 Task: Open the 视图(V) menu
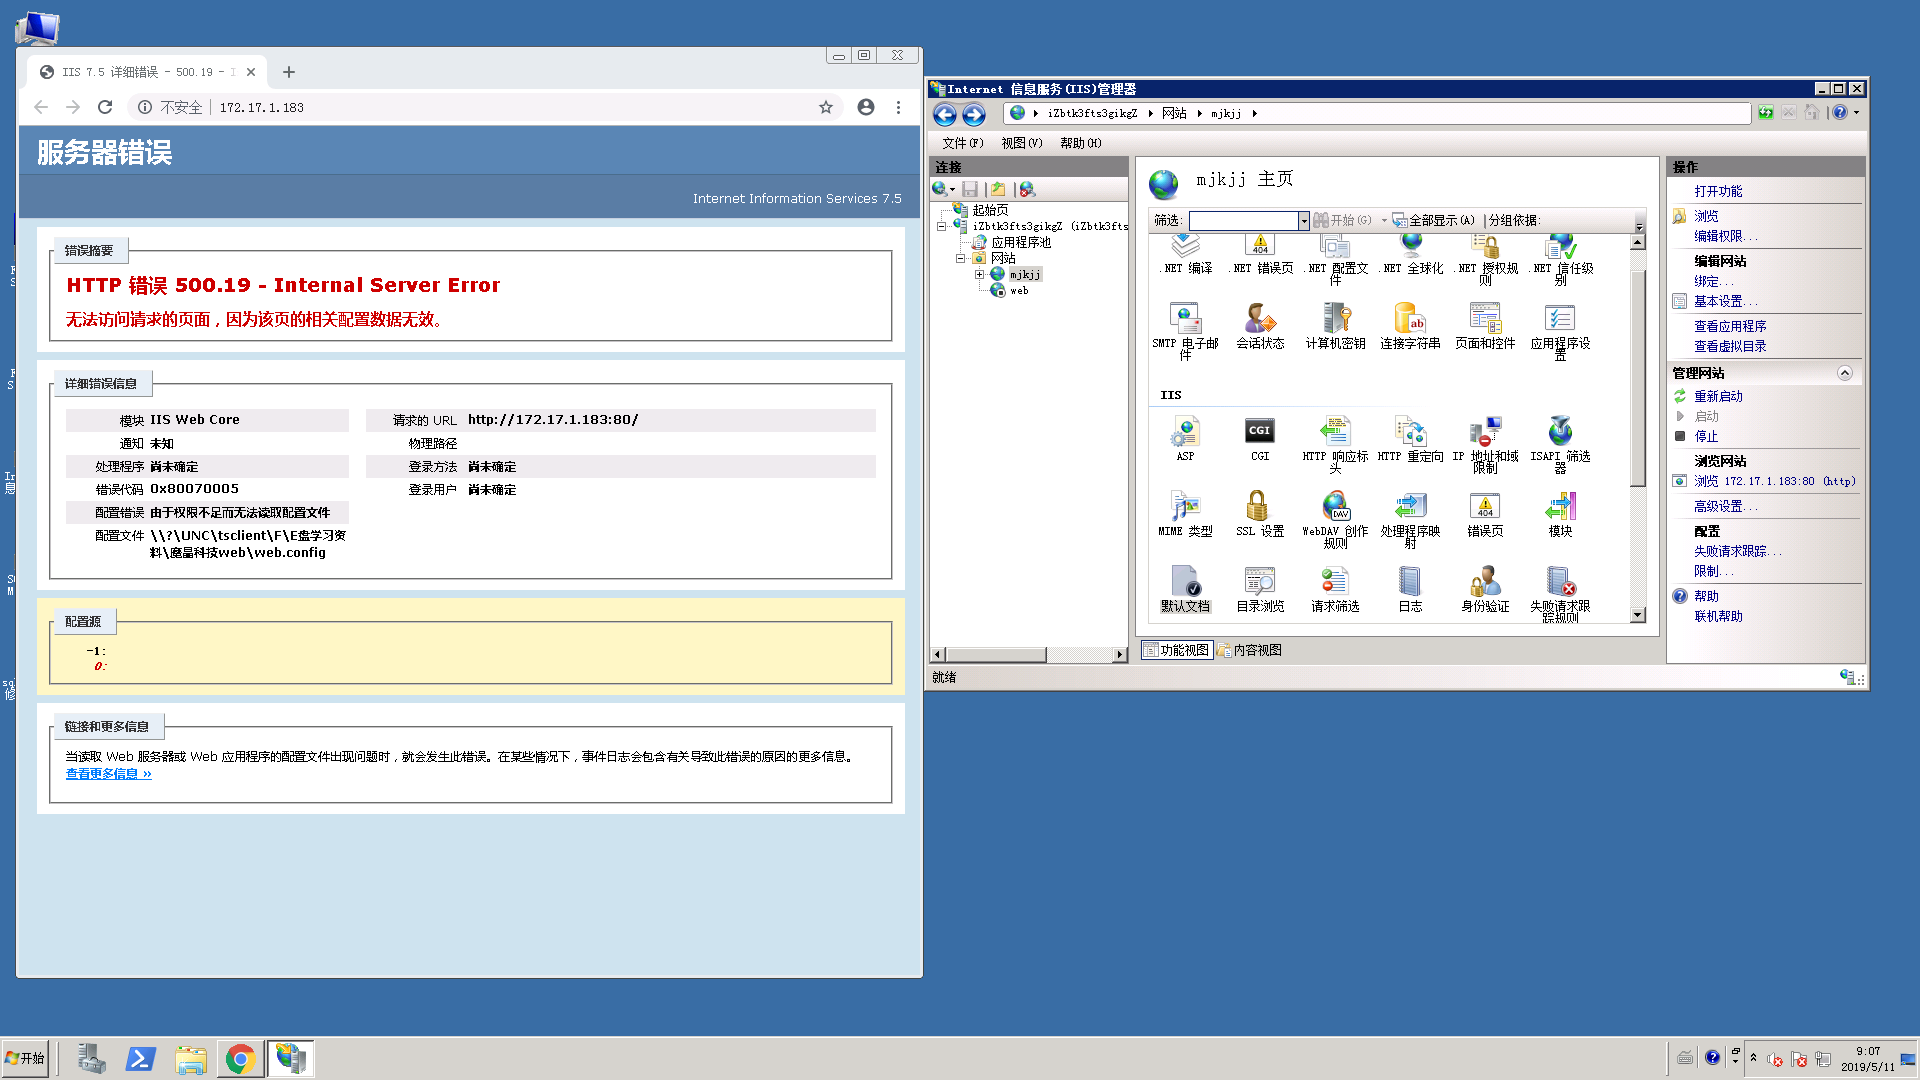(1022, 143)
